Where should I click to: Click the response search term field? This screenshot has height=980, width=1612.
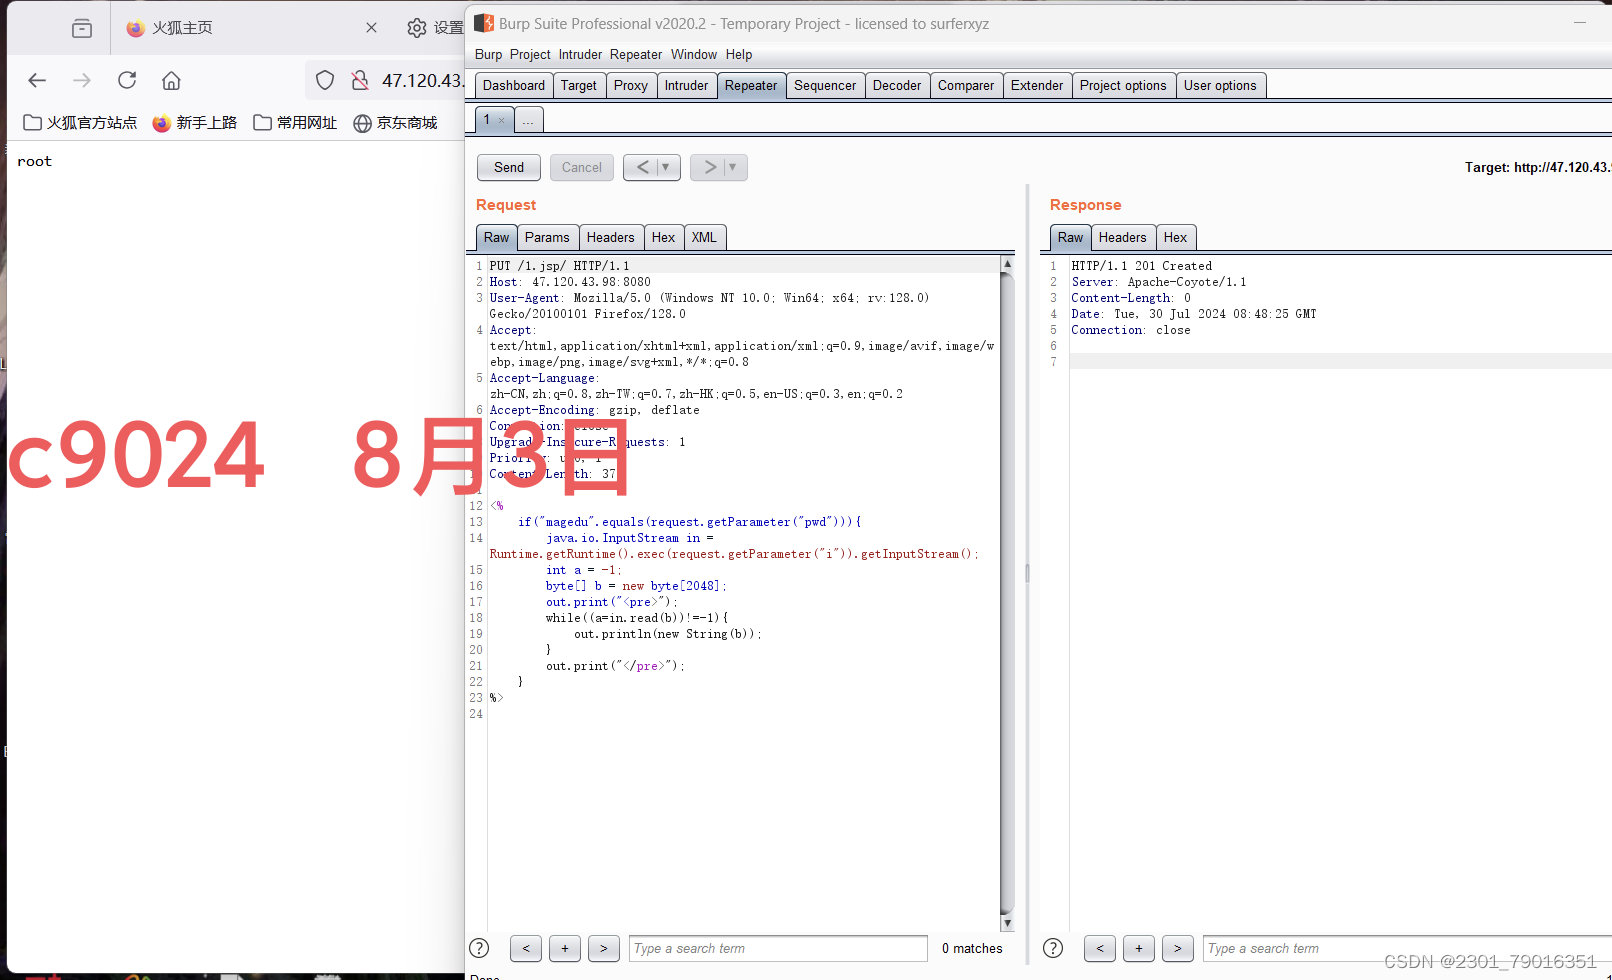1407,948
